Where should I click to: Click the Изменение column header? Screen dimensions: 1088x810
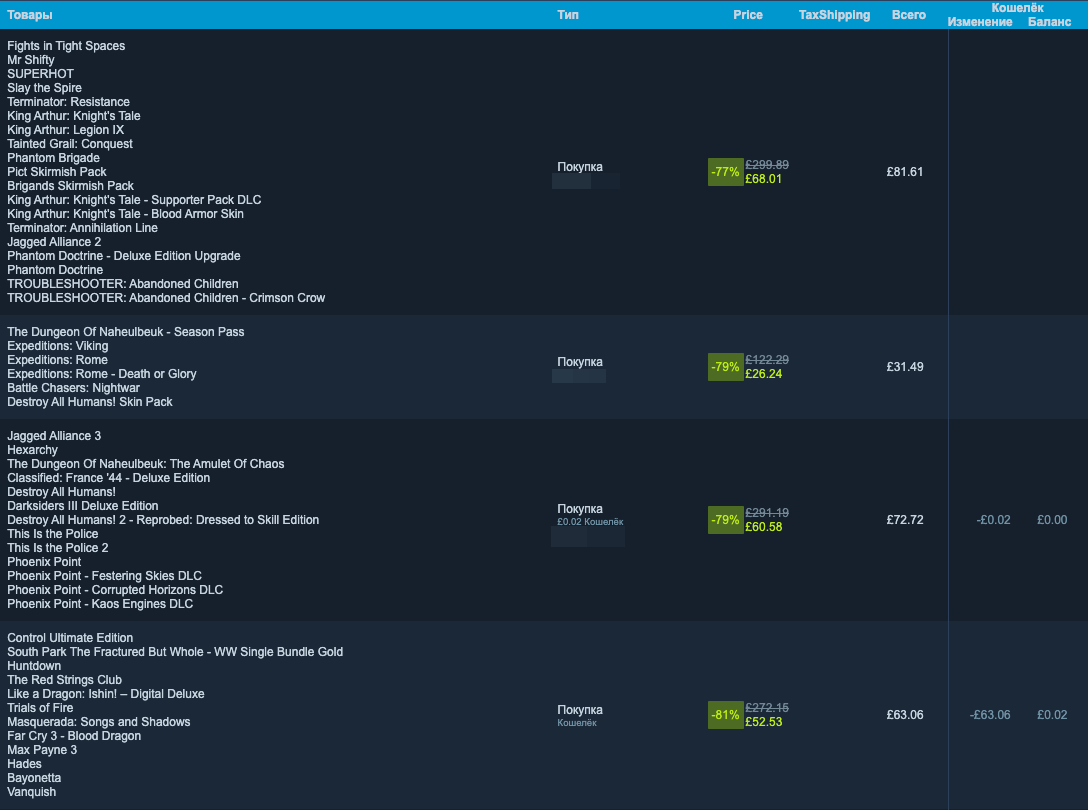[980, 22]
